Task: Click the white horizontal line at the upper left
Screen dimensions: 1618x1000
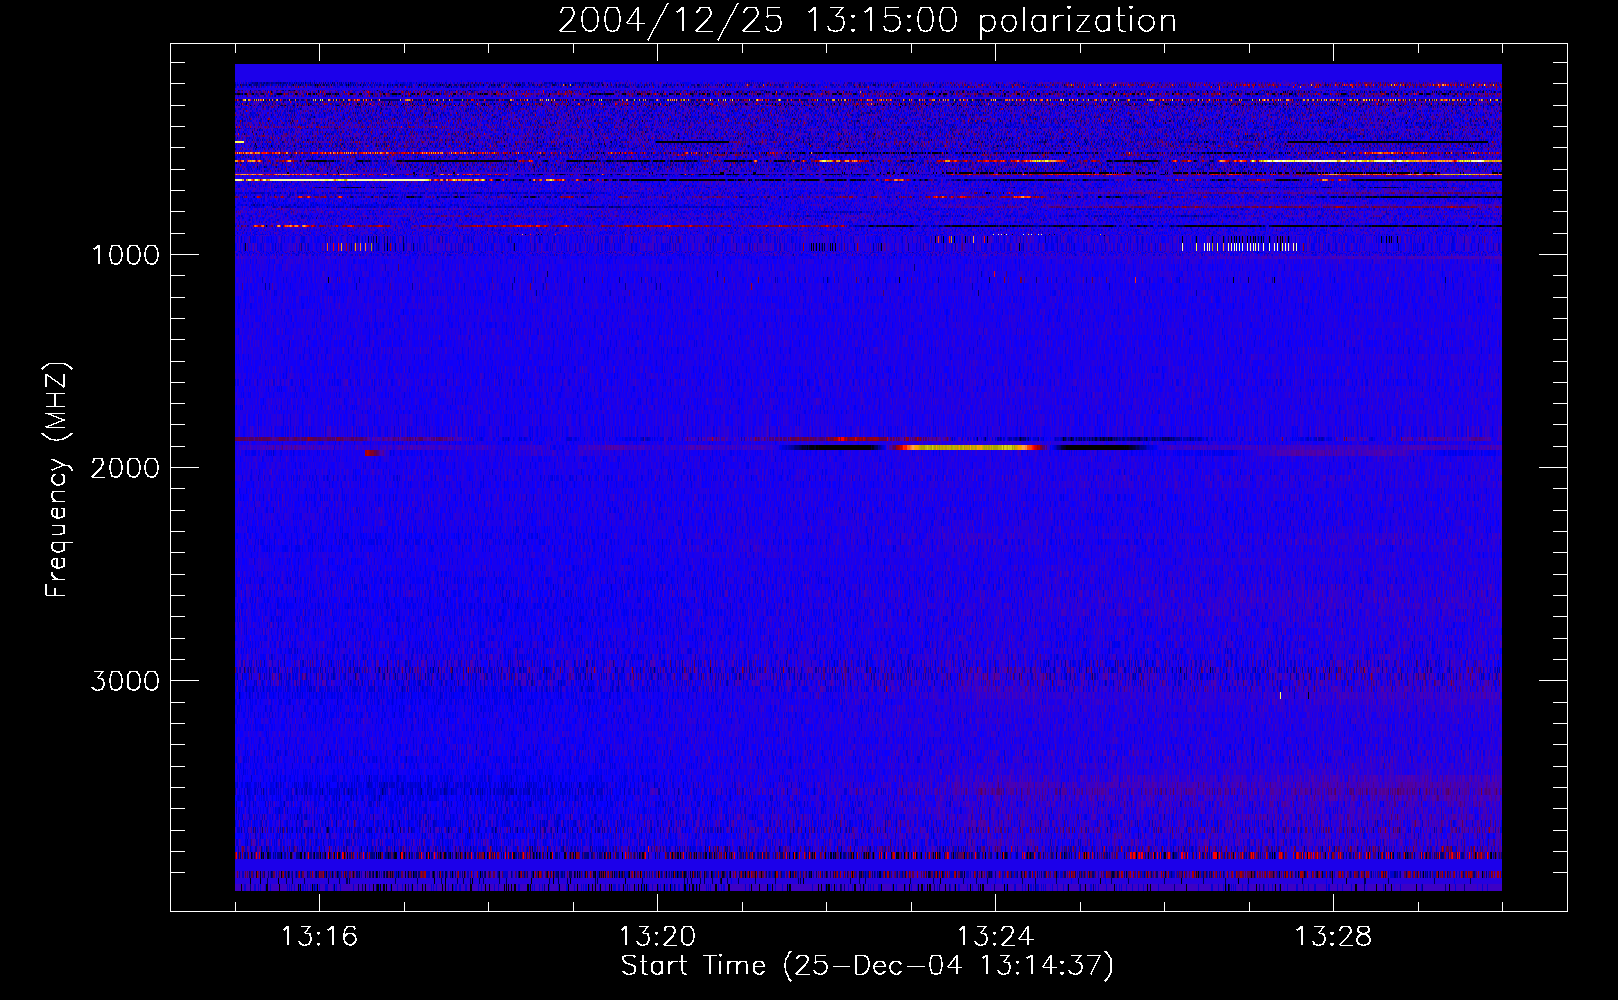Action: [330, 180]
